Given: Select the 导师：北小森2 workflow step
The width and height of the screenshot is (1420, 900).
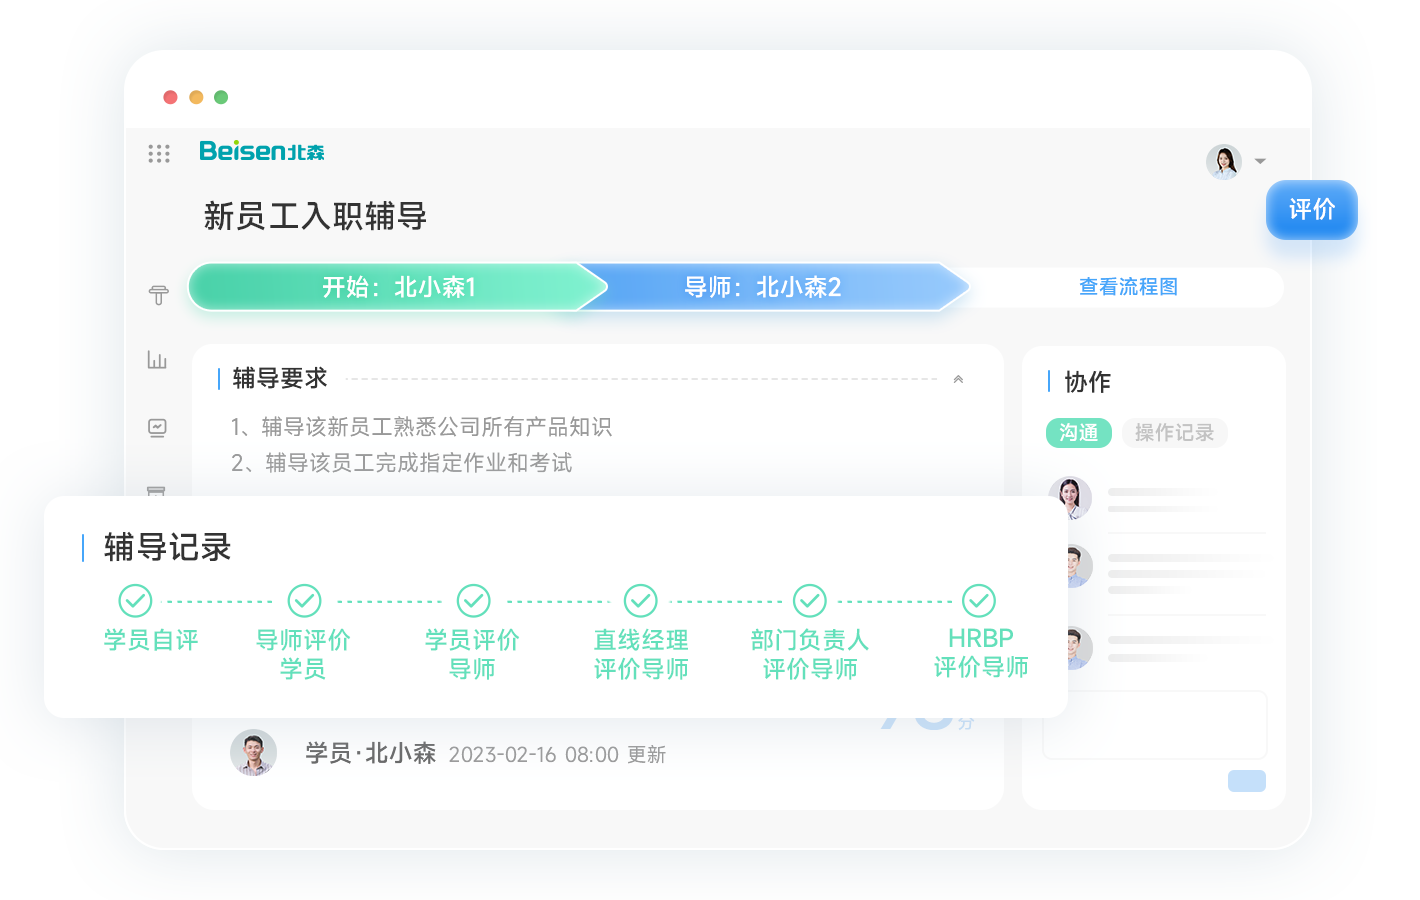Looking at the screenshot, I should [x=763, y=288].
